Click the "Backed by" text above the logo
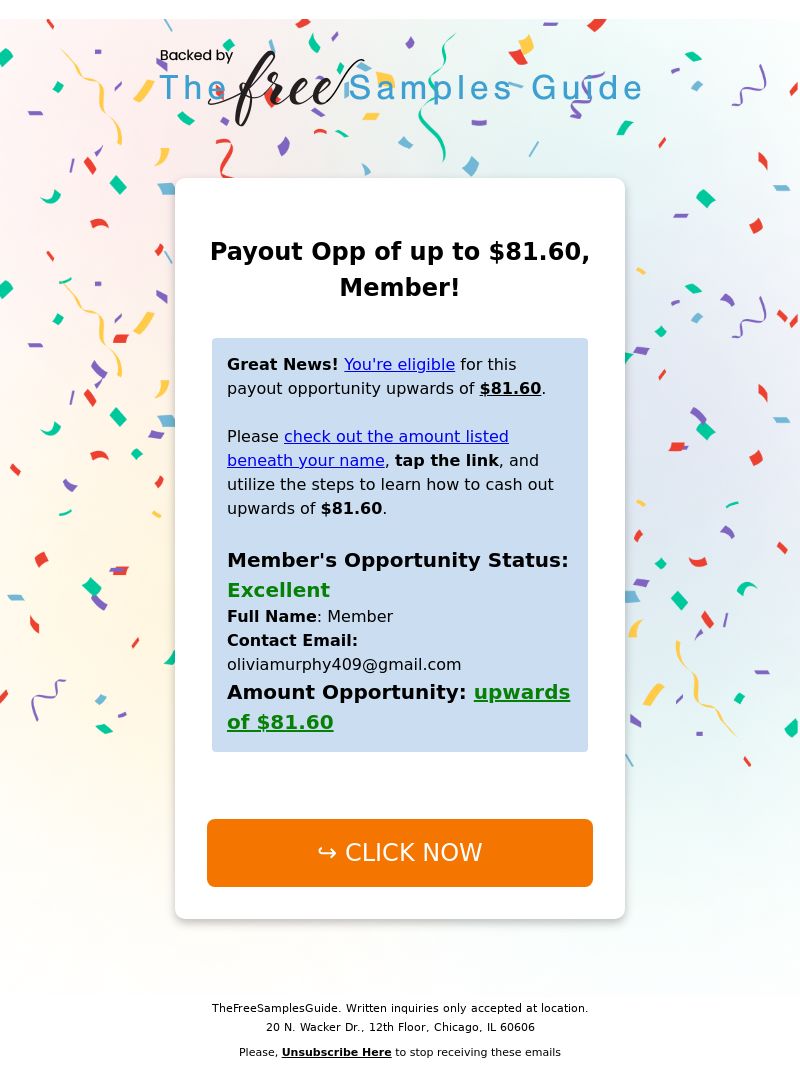The image size is (800, 1070). click(197, 55)
